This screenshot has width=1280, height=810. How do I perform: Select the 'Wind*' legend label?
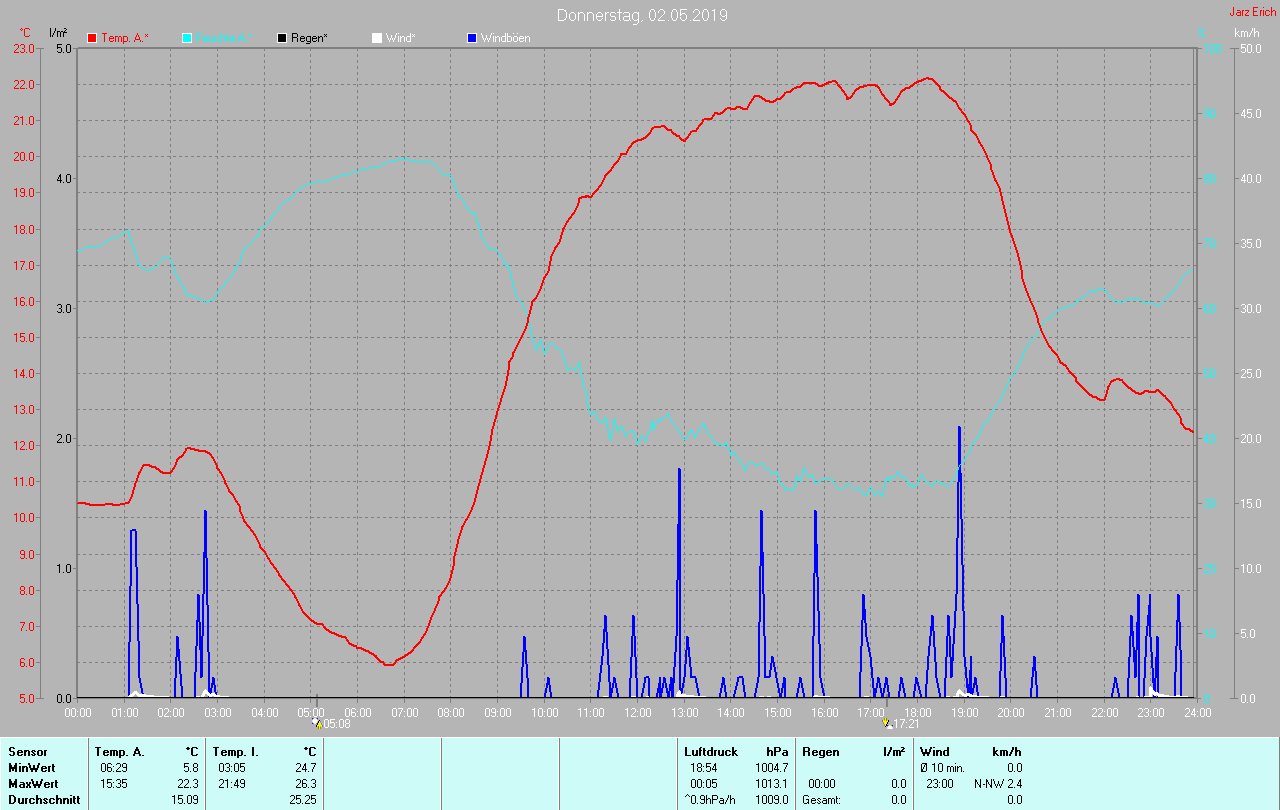pyautogui.click(x=400, y=38)
